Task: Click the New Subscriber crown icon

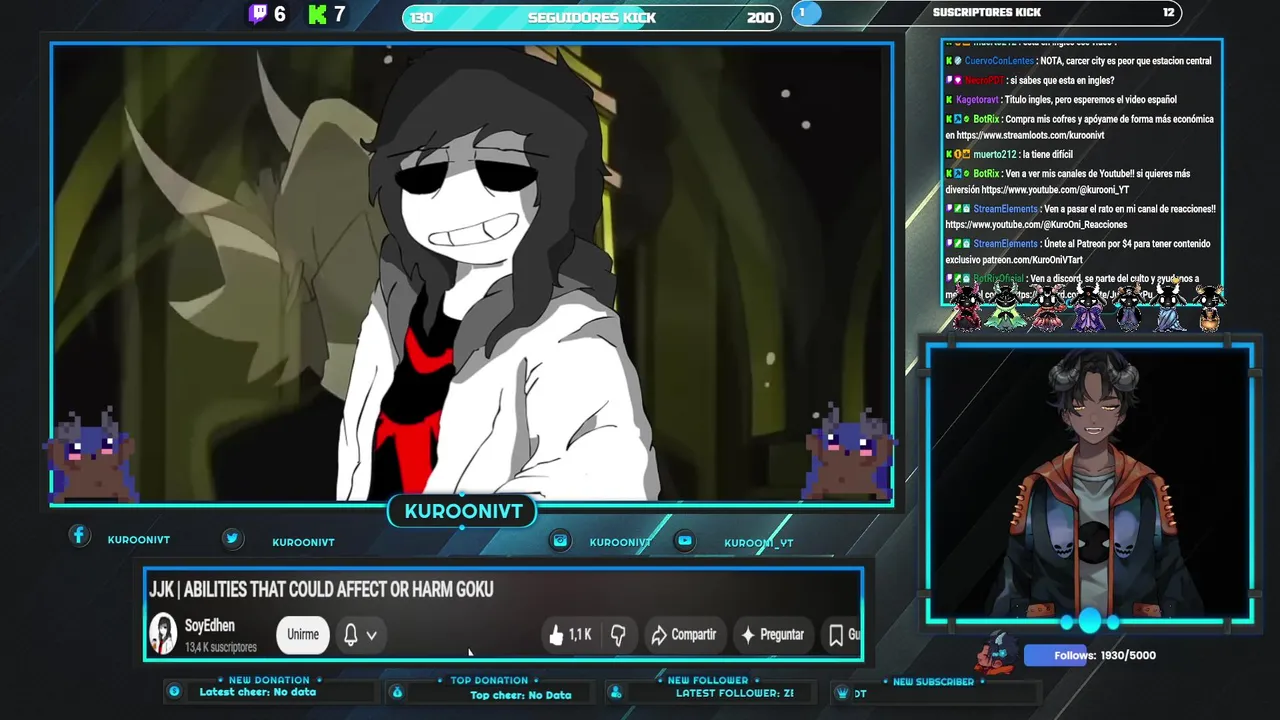Action: coord(842,692)
